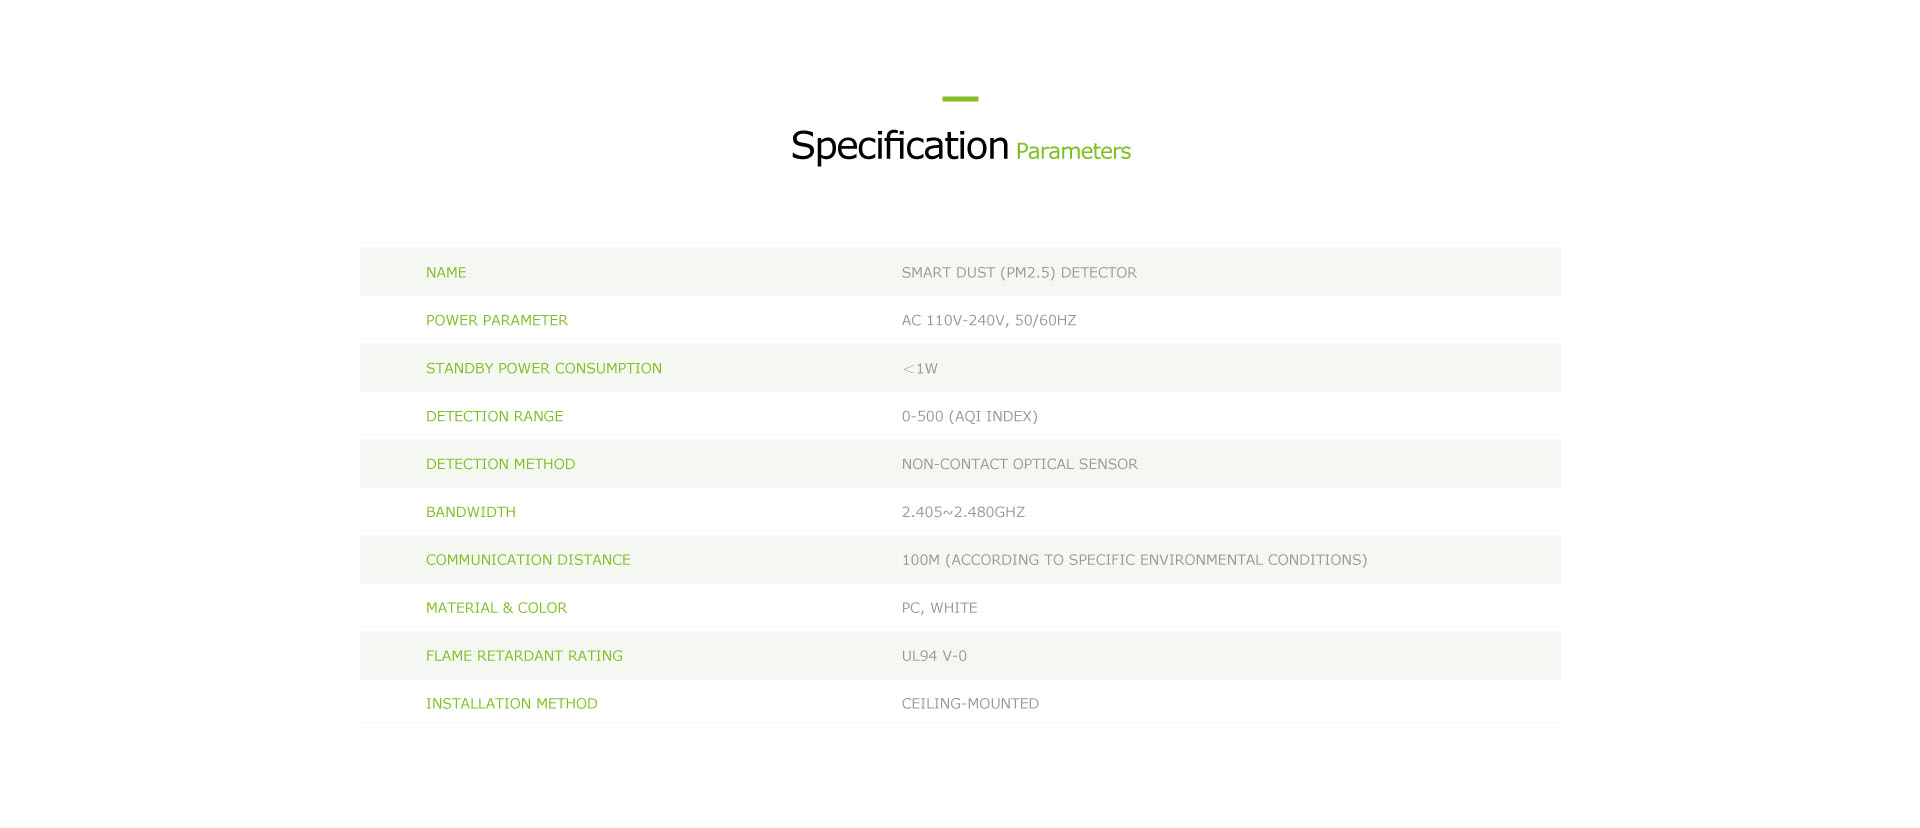1920x828 pixels.
Task: Click the UL94 V-0 flame rating value
Action: [934, 656]
